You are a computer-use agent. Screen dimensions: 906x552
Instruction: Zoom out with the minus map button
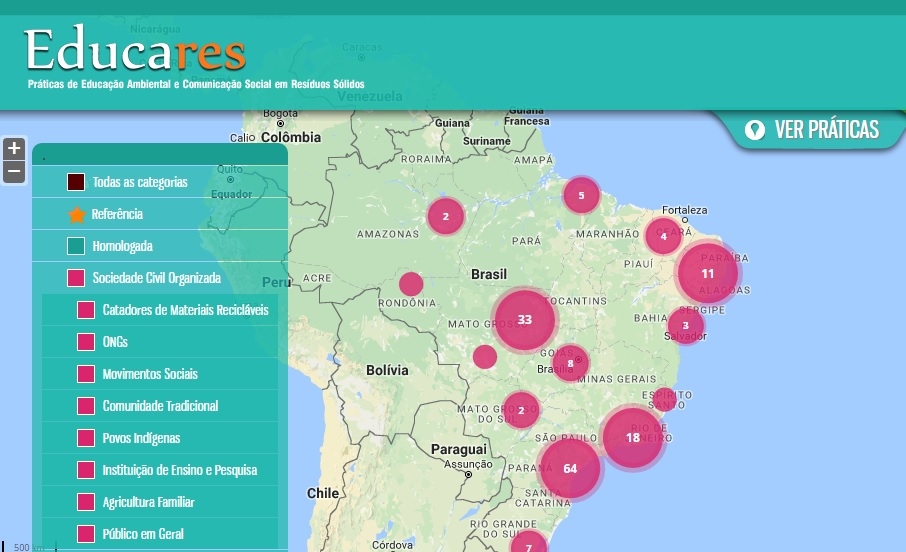(x=14, y=172)
